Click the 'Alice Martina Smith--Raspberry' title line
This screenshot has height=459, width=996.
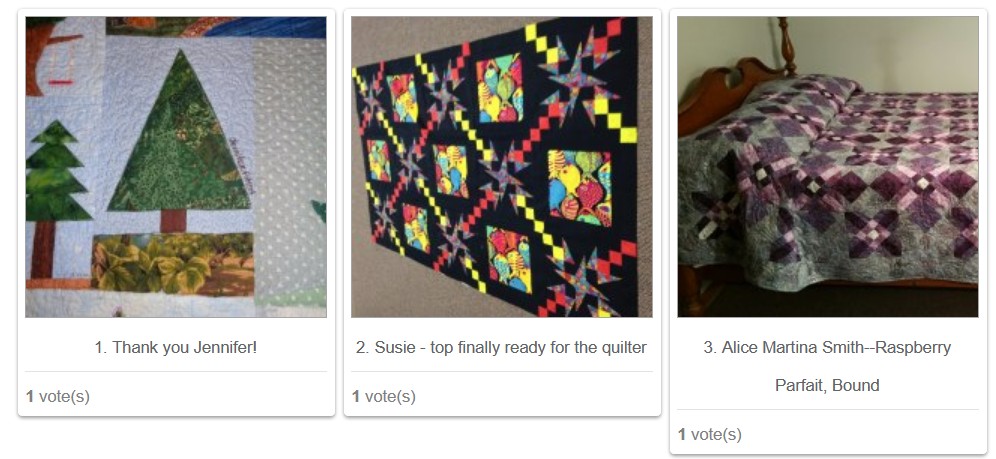(x=828, y=347)
